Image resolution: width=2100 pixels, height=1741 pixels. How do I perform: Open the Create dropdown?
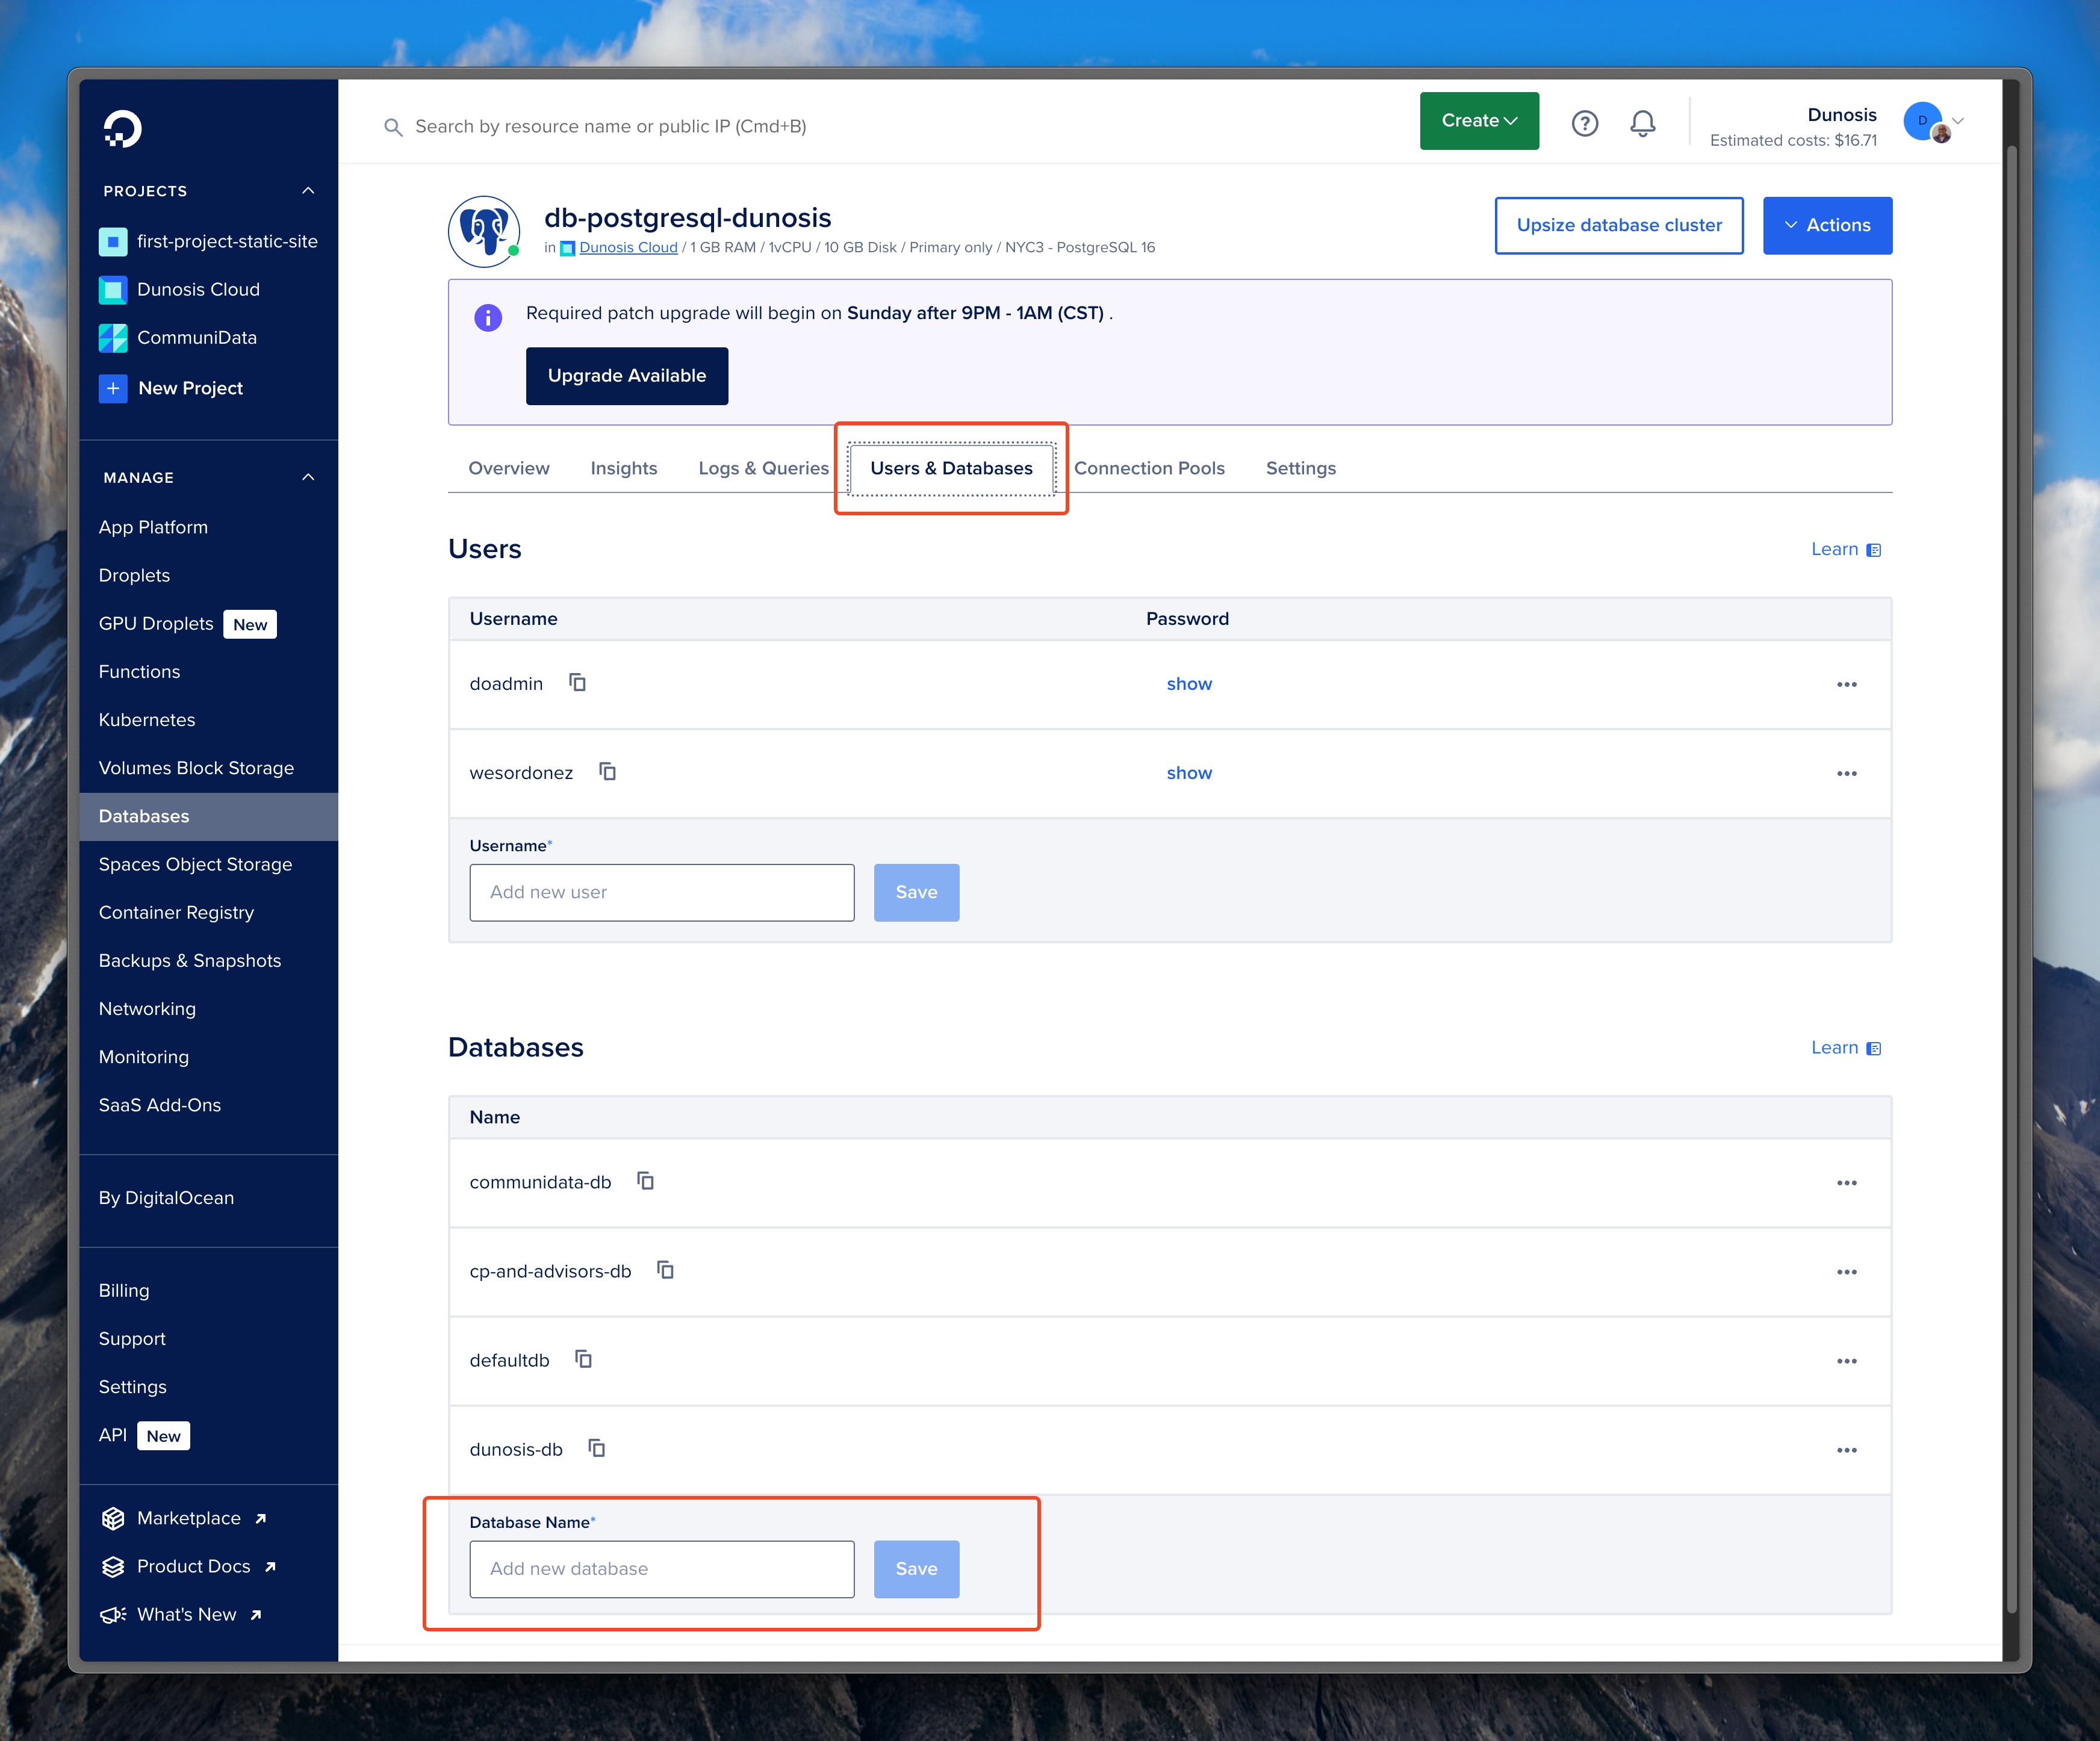1478,121
